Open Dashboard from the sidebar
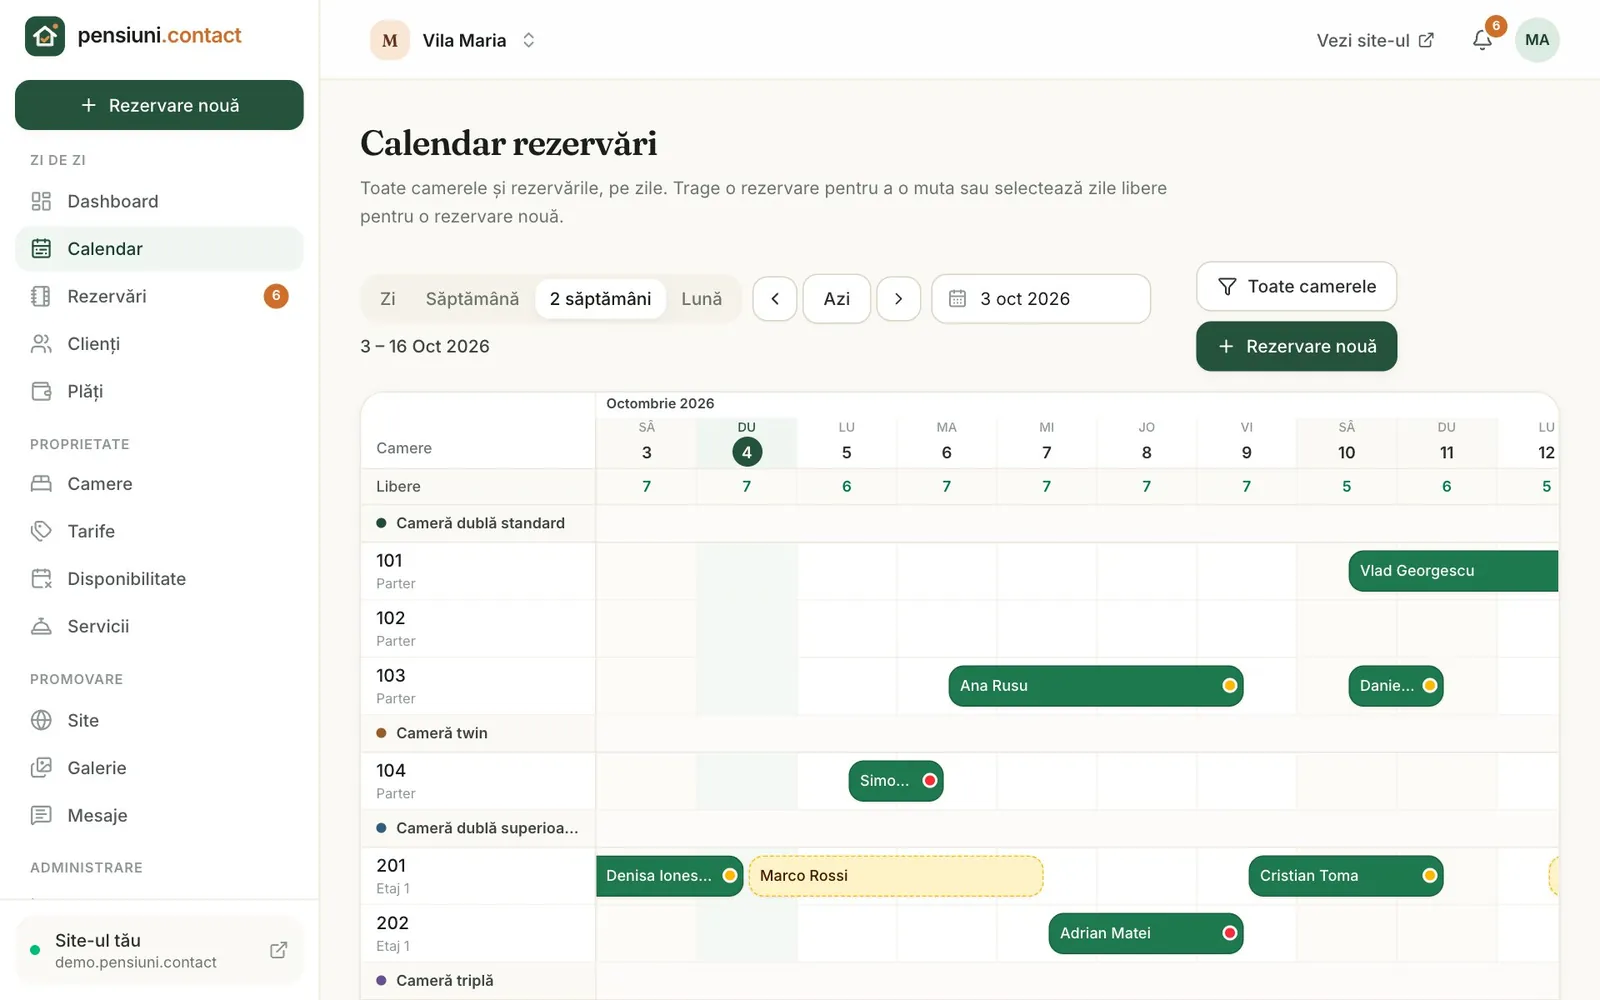The height and width of the screenshot is (1000, 1600). [x=159, y=201]
